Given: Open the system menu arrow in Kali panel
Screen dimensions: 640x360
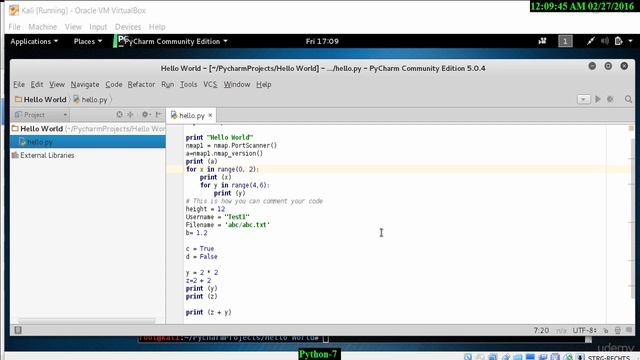Looking at the screenshot, I should click(x=631, y=41).
